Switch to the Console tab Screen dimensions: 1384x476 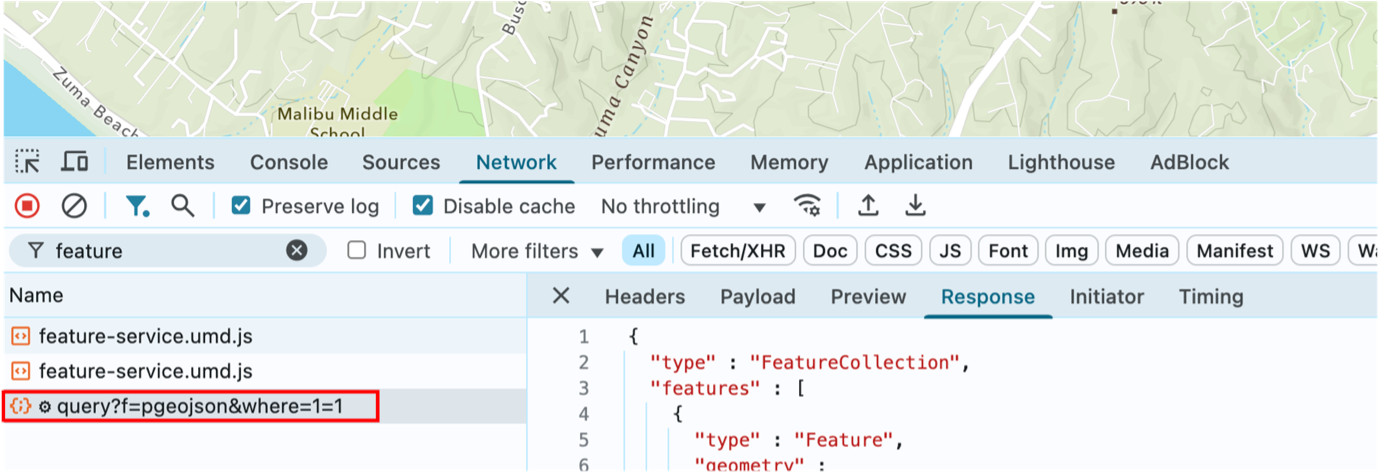coord(288,162)
